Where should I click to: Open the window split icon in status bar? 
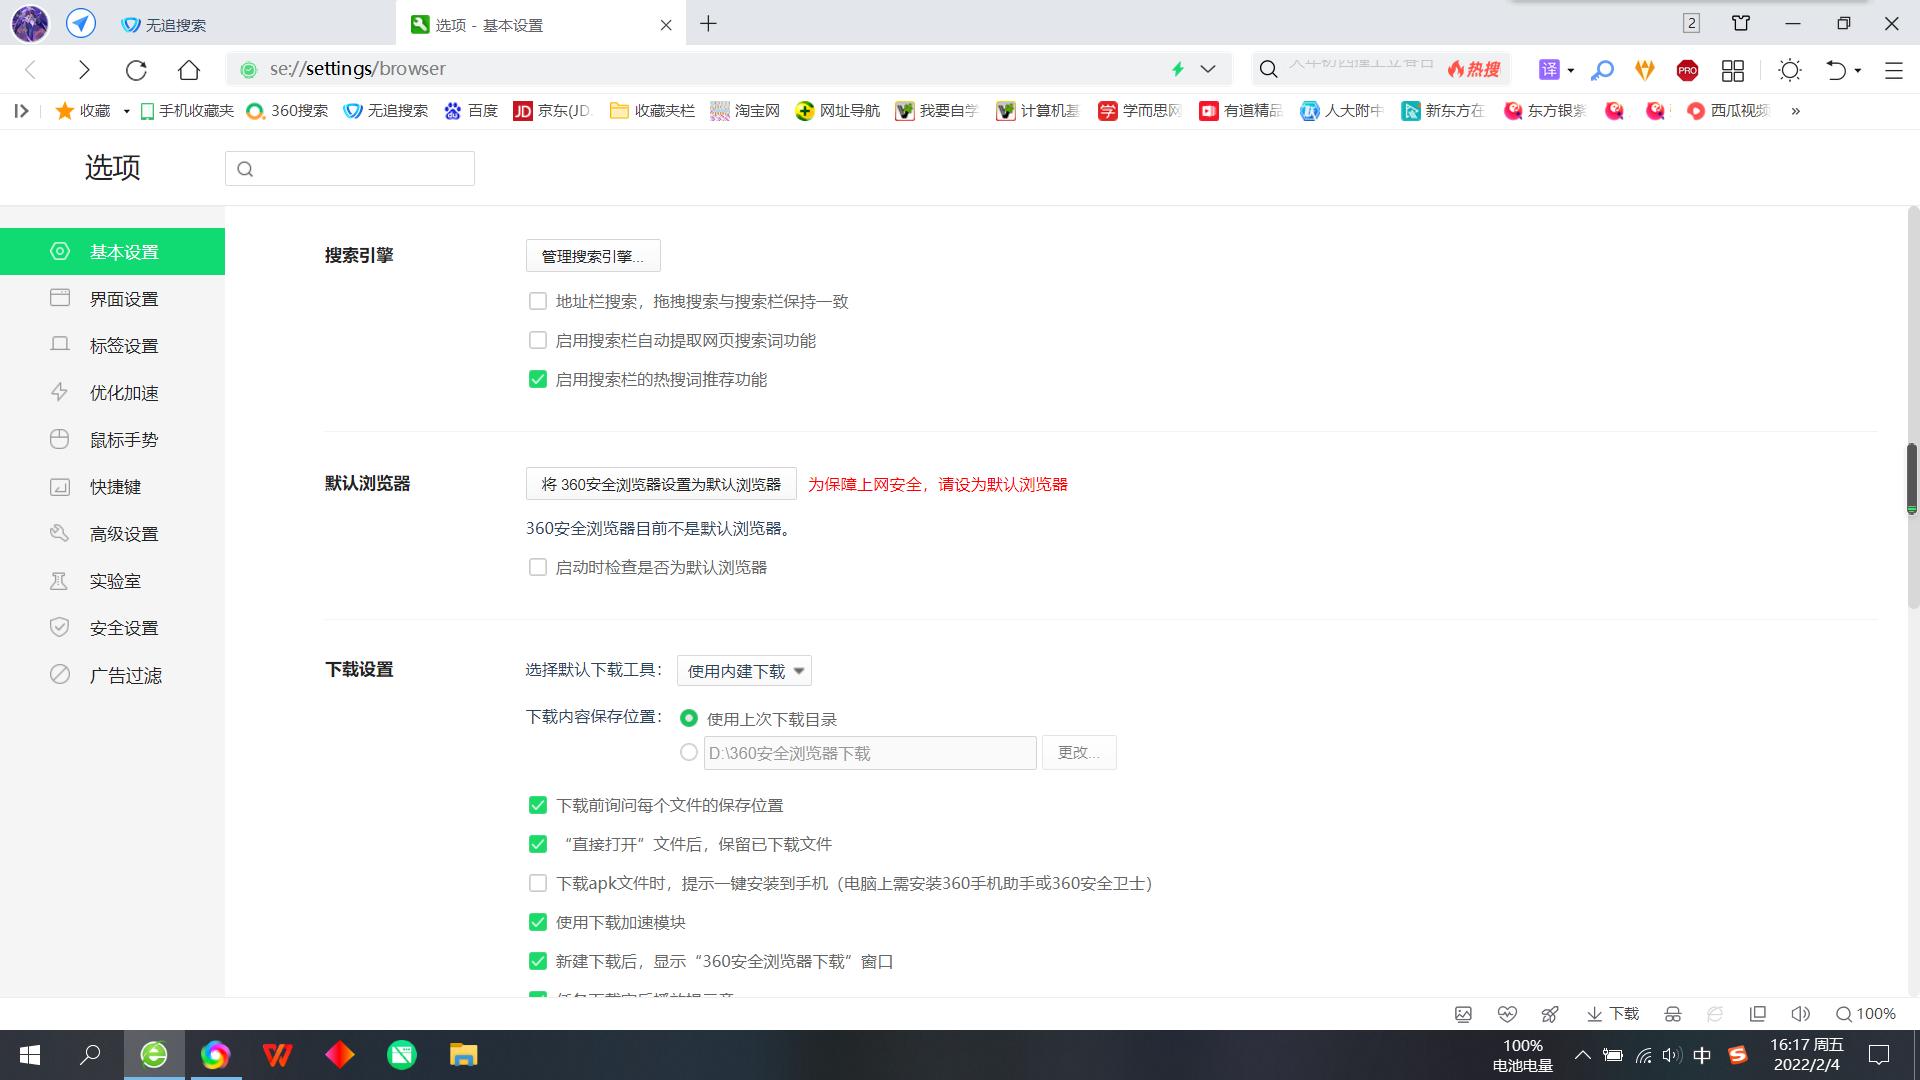(x=1757, y=1014)
